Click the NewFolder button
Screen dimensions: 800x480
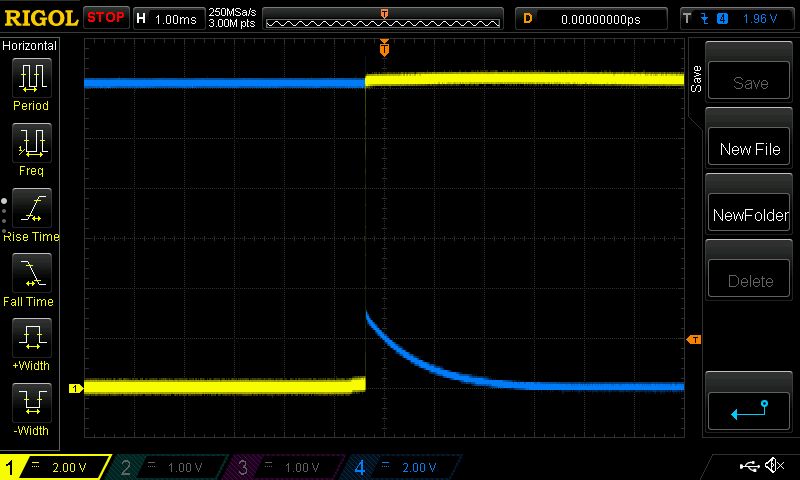click(749, 213)
